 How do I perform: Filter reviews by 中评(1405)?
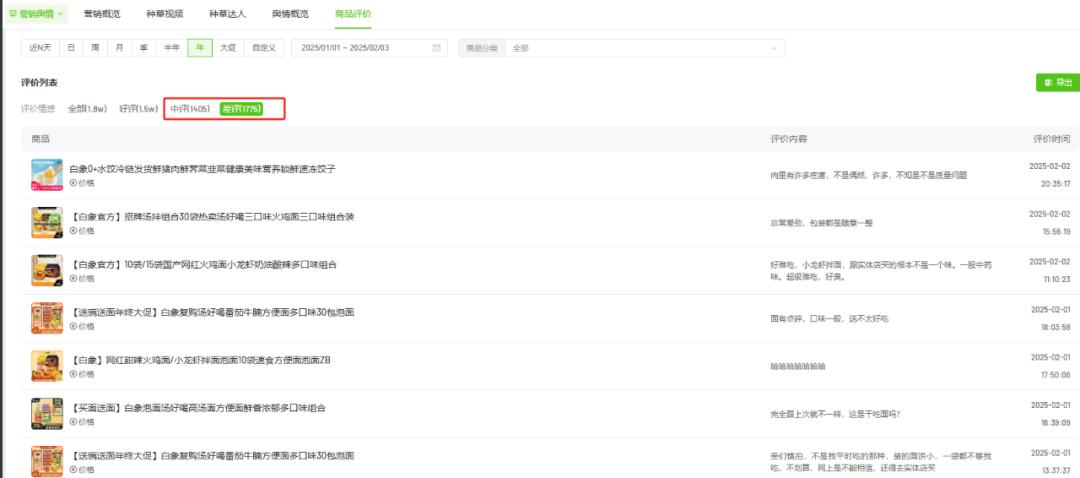[x=190, y=109]
